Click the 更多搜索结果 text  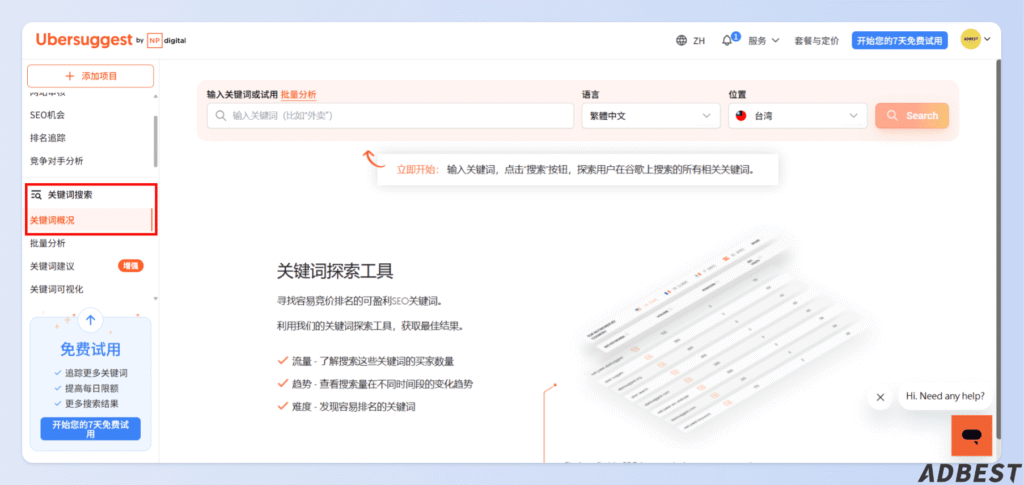point(91,403)
